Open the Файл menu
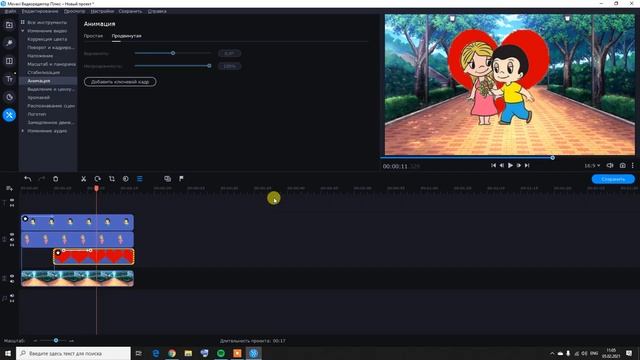Viewport: 640px width, 360px height. point(10,11)
